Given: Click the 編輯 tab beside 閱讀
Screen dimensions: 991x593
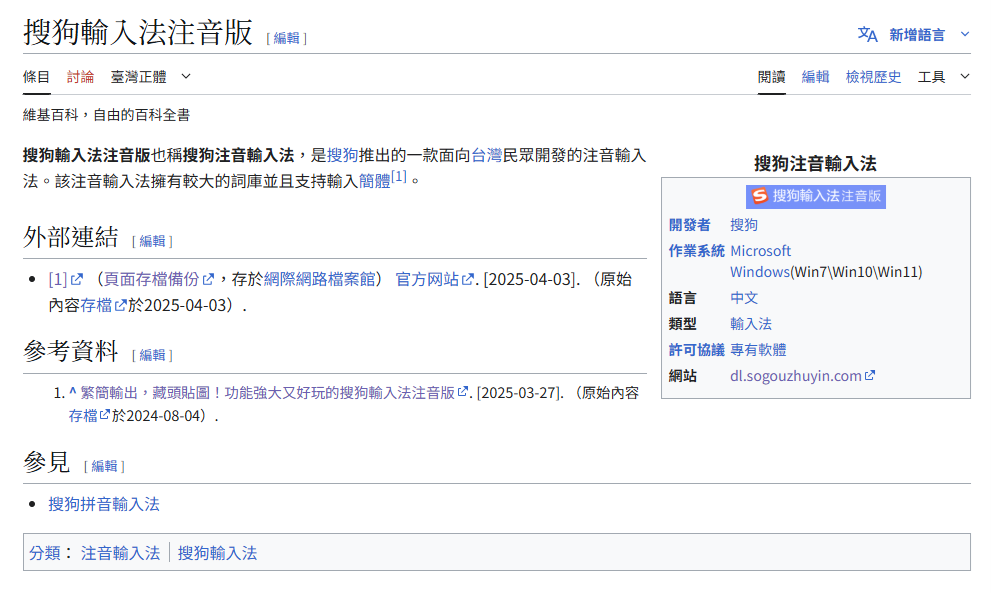Looking at the screenshot, I should point(815,76).
